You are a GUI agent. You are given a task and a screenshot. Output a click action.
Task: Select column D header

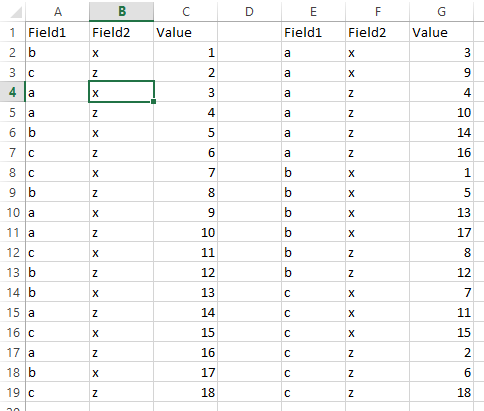[249, 11]
